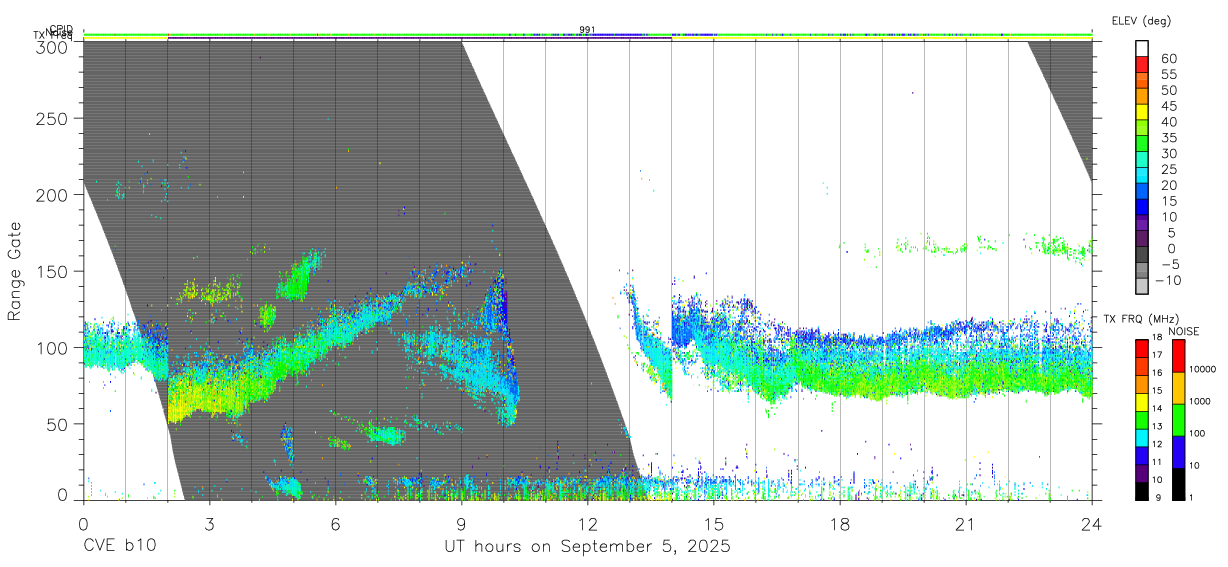Click the '100' Range Gate tick

pos(51,347)
